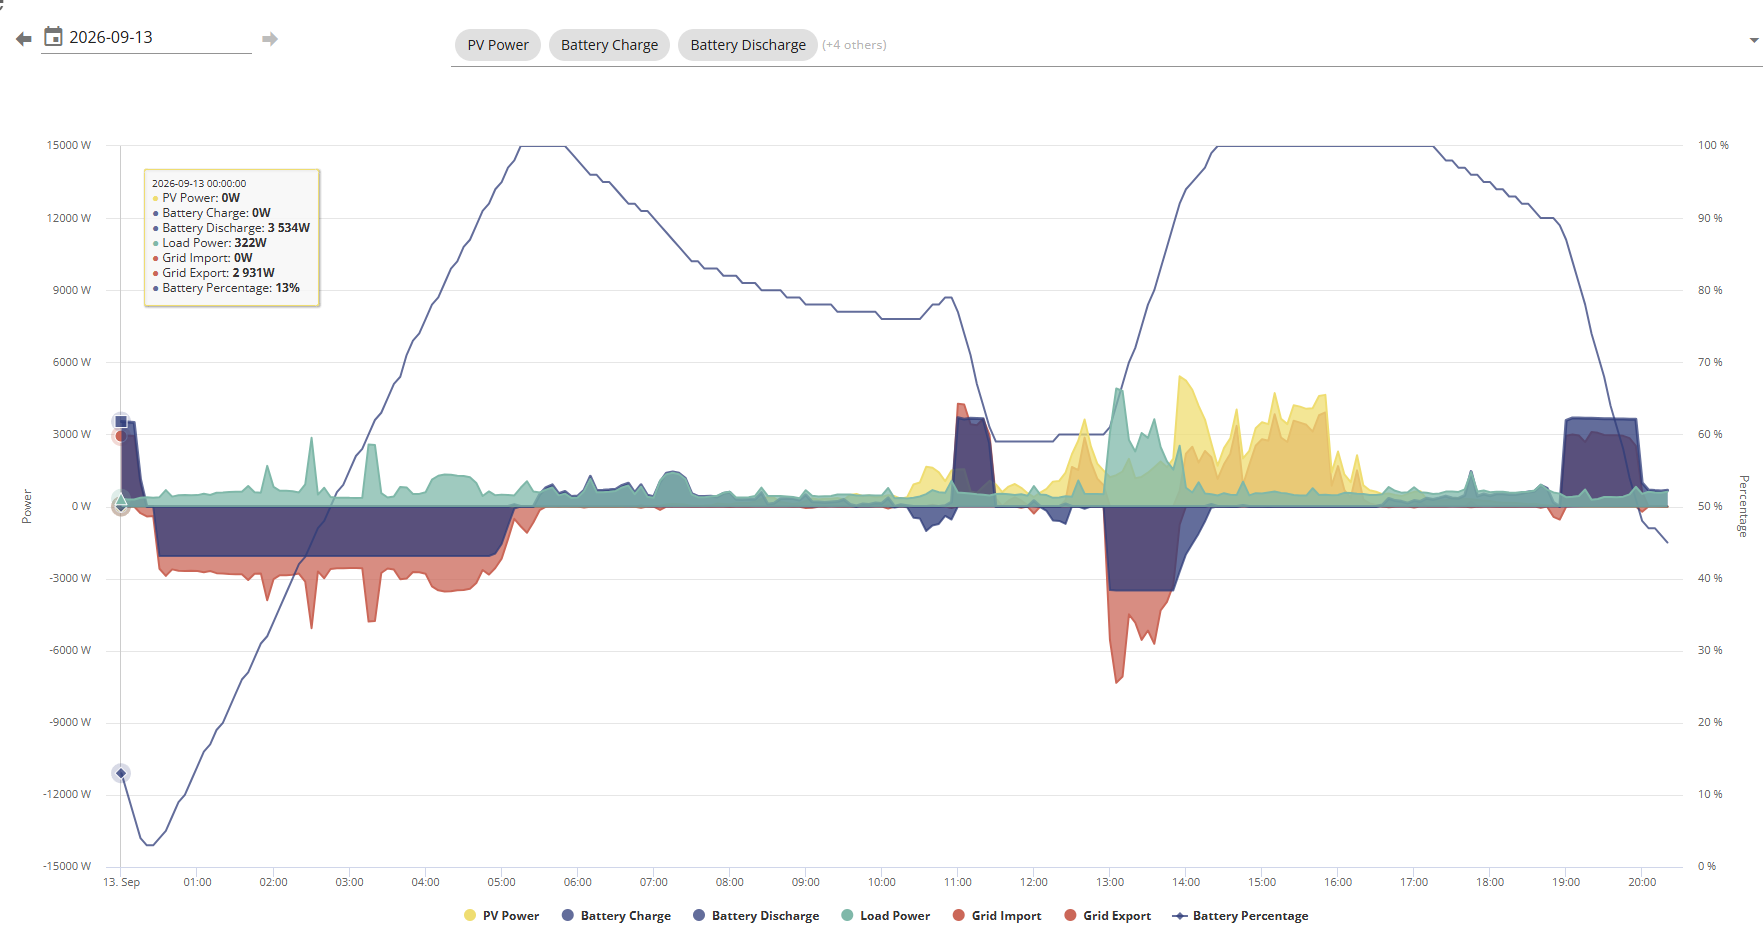1763x933 pixels.
Task: Toggle Battery Charge series in legend
Action: coord(616,916)
